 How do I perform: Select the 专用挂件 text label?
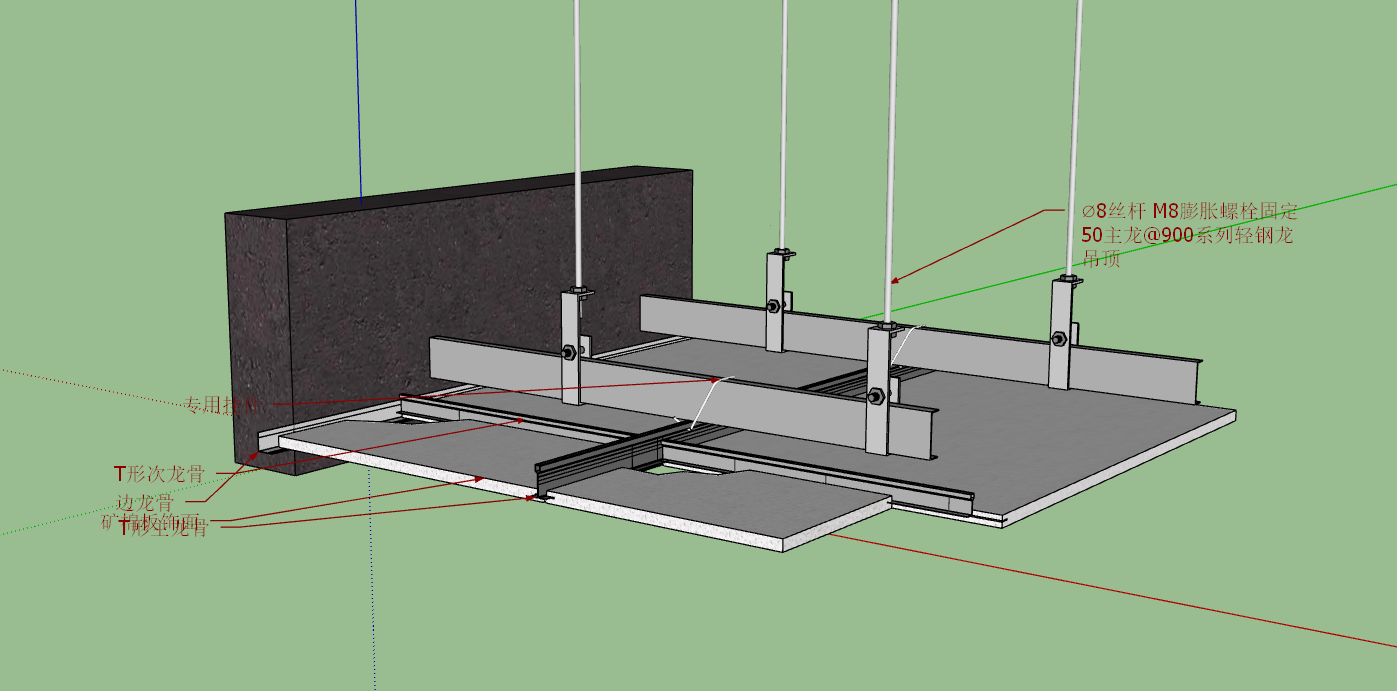point(221,405)
